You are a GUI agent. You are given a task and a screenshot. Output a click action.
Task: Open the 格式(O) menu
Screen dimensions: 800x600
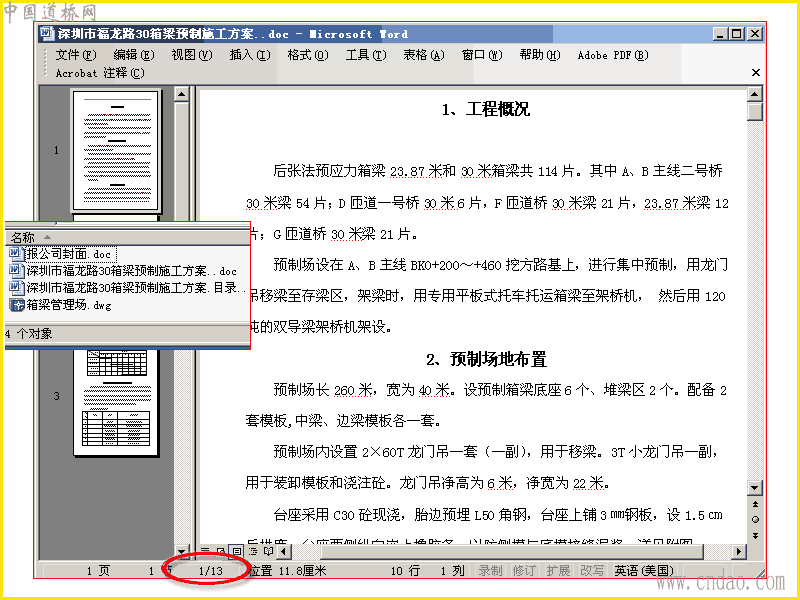pos(308,55)
